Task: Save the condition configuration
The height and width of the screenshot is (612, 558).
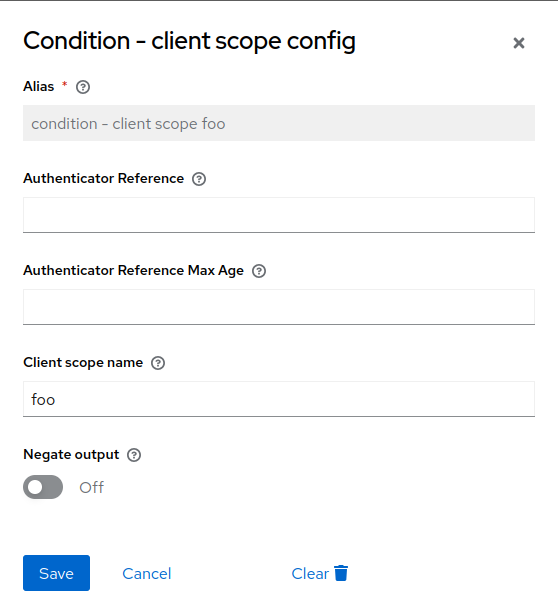Action: [57, 573]
